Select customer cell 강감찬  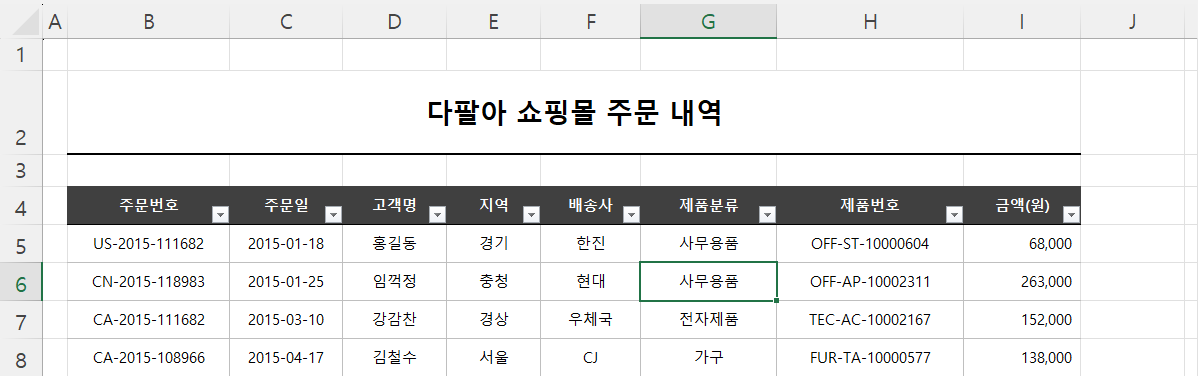[x=394, y=319]
